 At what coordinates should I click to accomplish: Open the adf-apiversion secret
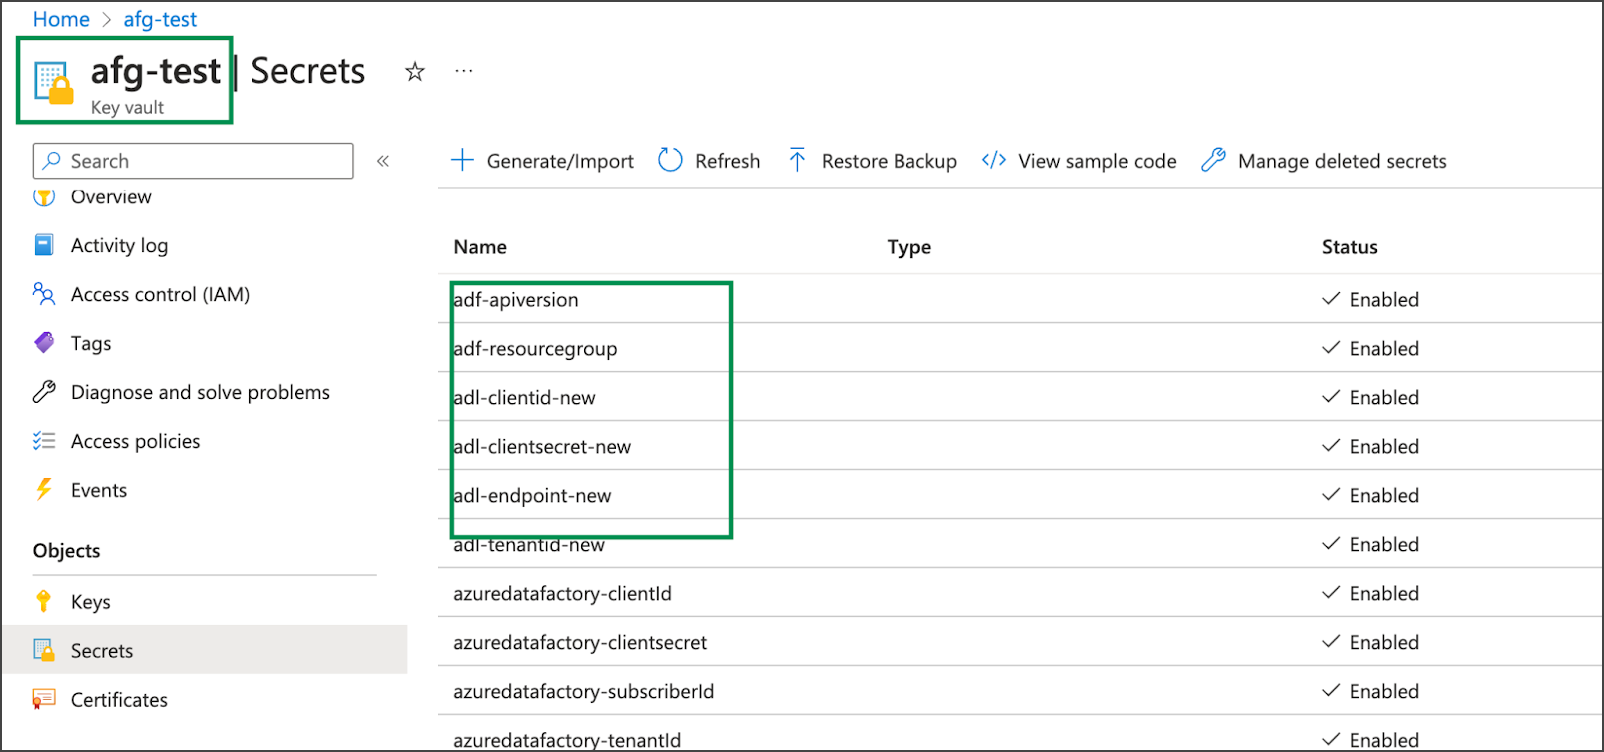[x=516, y=300]
